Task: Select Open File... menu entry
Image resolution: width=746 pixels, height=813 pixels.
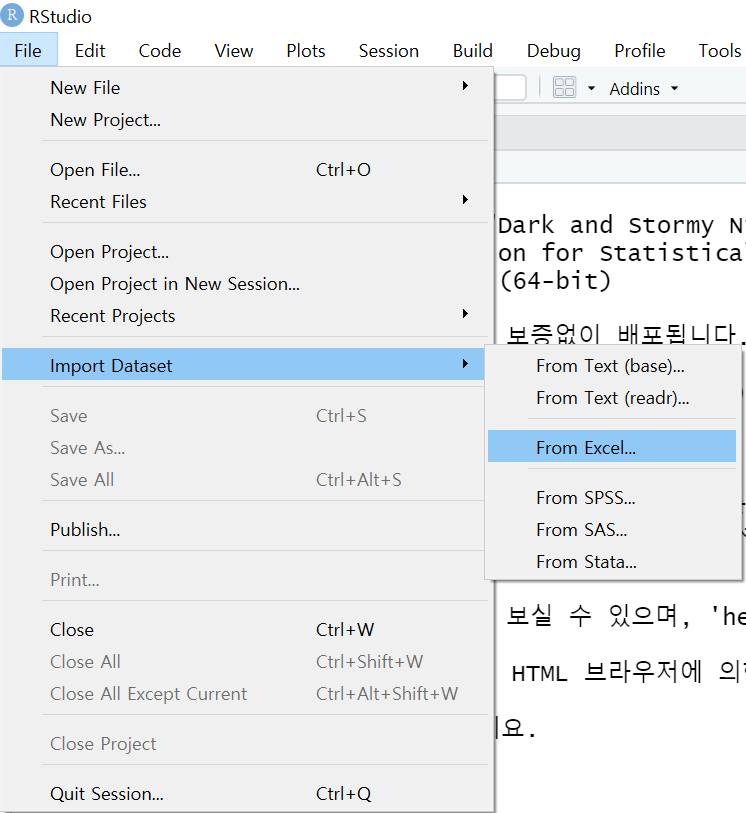Action: (x=243, y=170)
